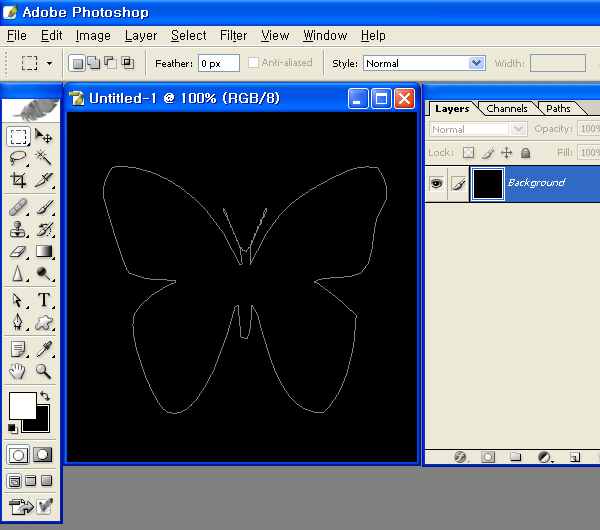Image resolution: width=600 pixels, height=530 pixels.
Task: Select the Magic Wand tool
Action: click(x=43, y=158)
